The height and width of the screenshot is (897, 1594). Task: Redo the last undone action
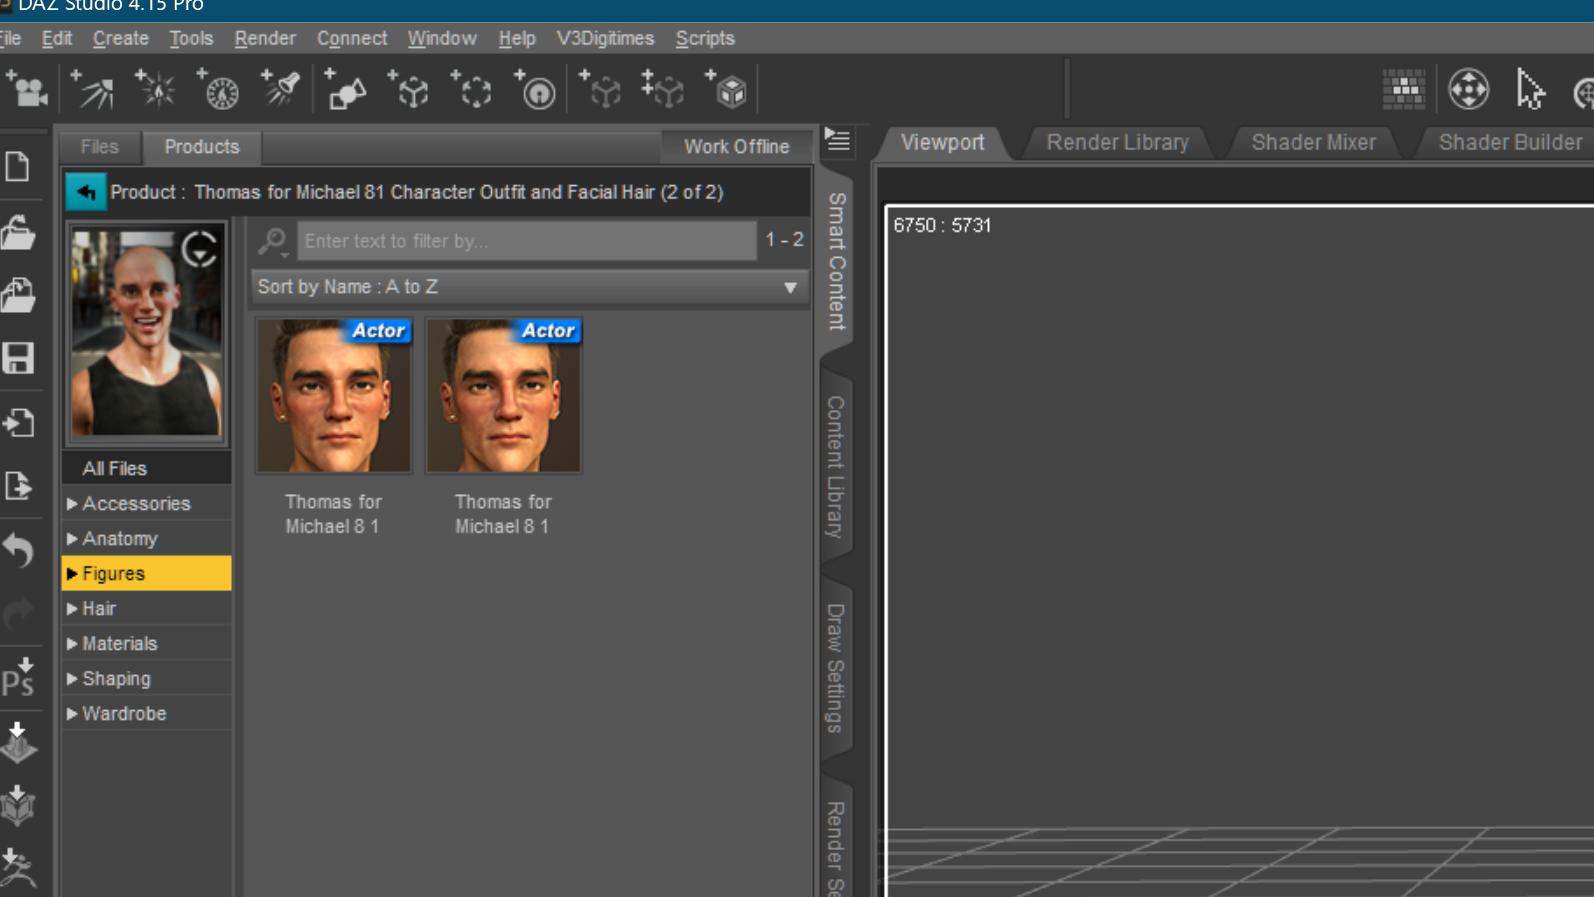pyautogui.click(x=18, y=613)
